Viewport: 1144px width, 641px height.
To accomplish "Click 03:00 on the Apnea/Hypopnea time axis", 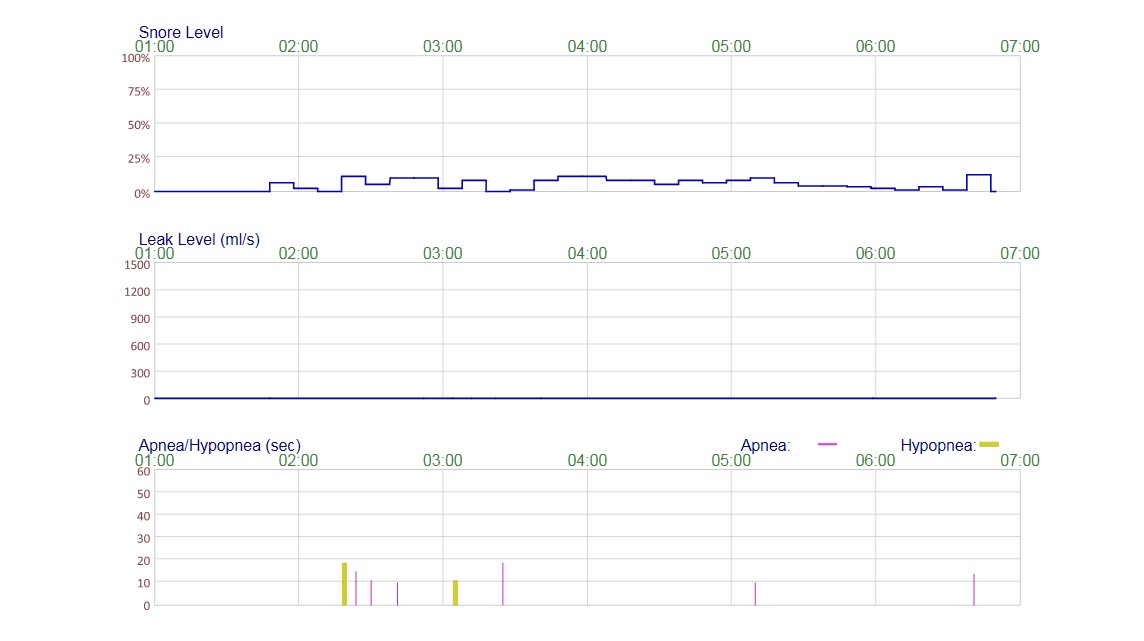I will point(443,461).
